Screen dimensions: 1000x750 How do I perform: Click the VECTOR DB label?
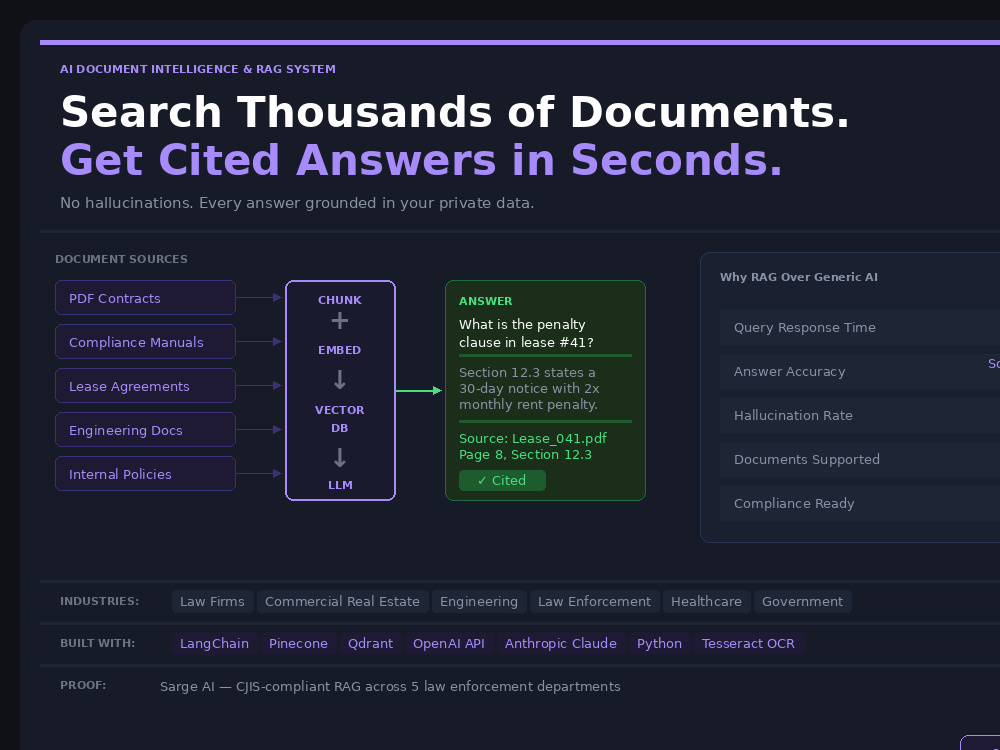pos(340,419)
